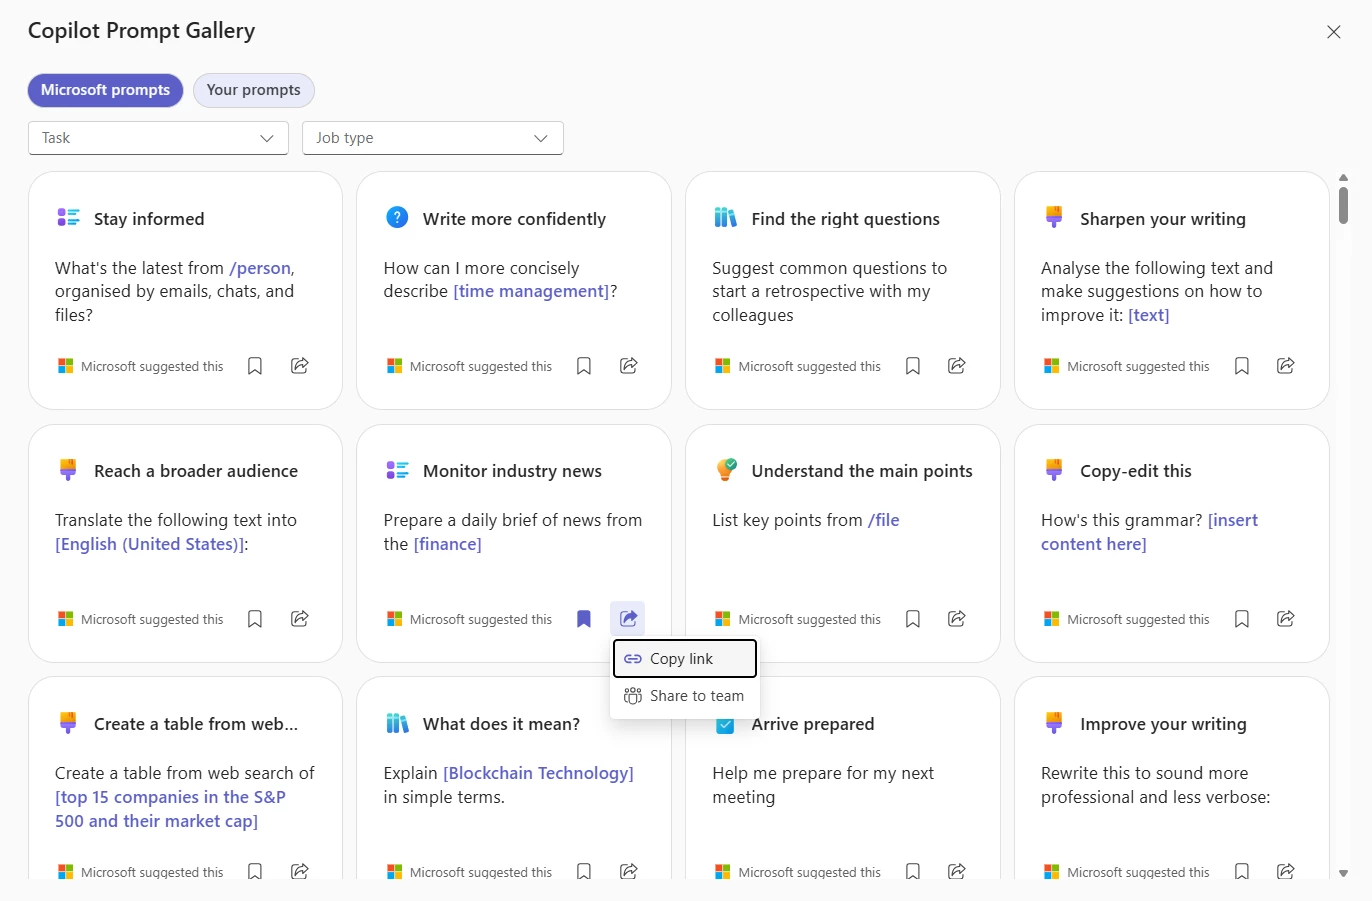Viewport: 1372px width, 901px height.
Task: Click the highlighter icon on Sharpen your writing
Action: [1054, 217]
